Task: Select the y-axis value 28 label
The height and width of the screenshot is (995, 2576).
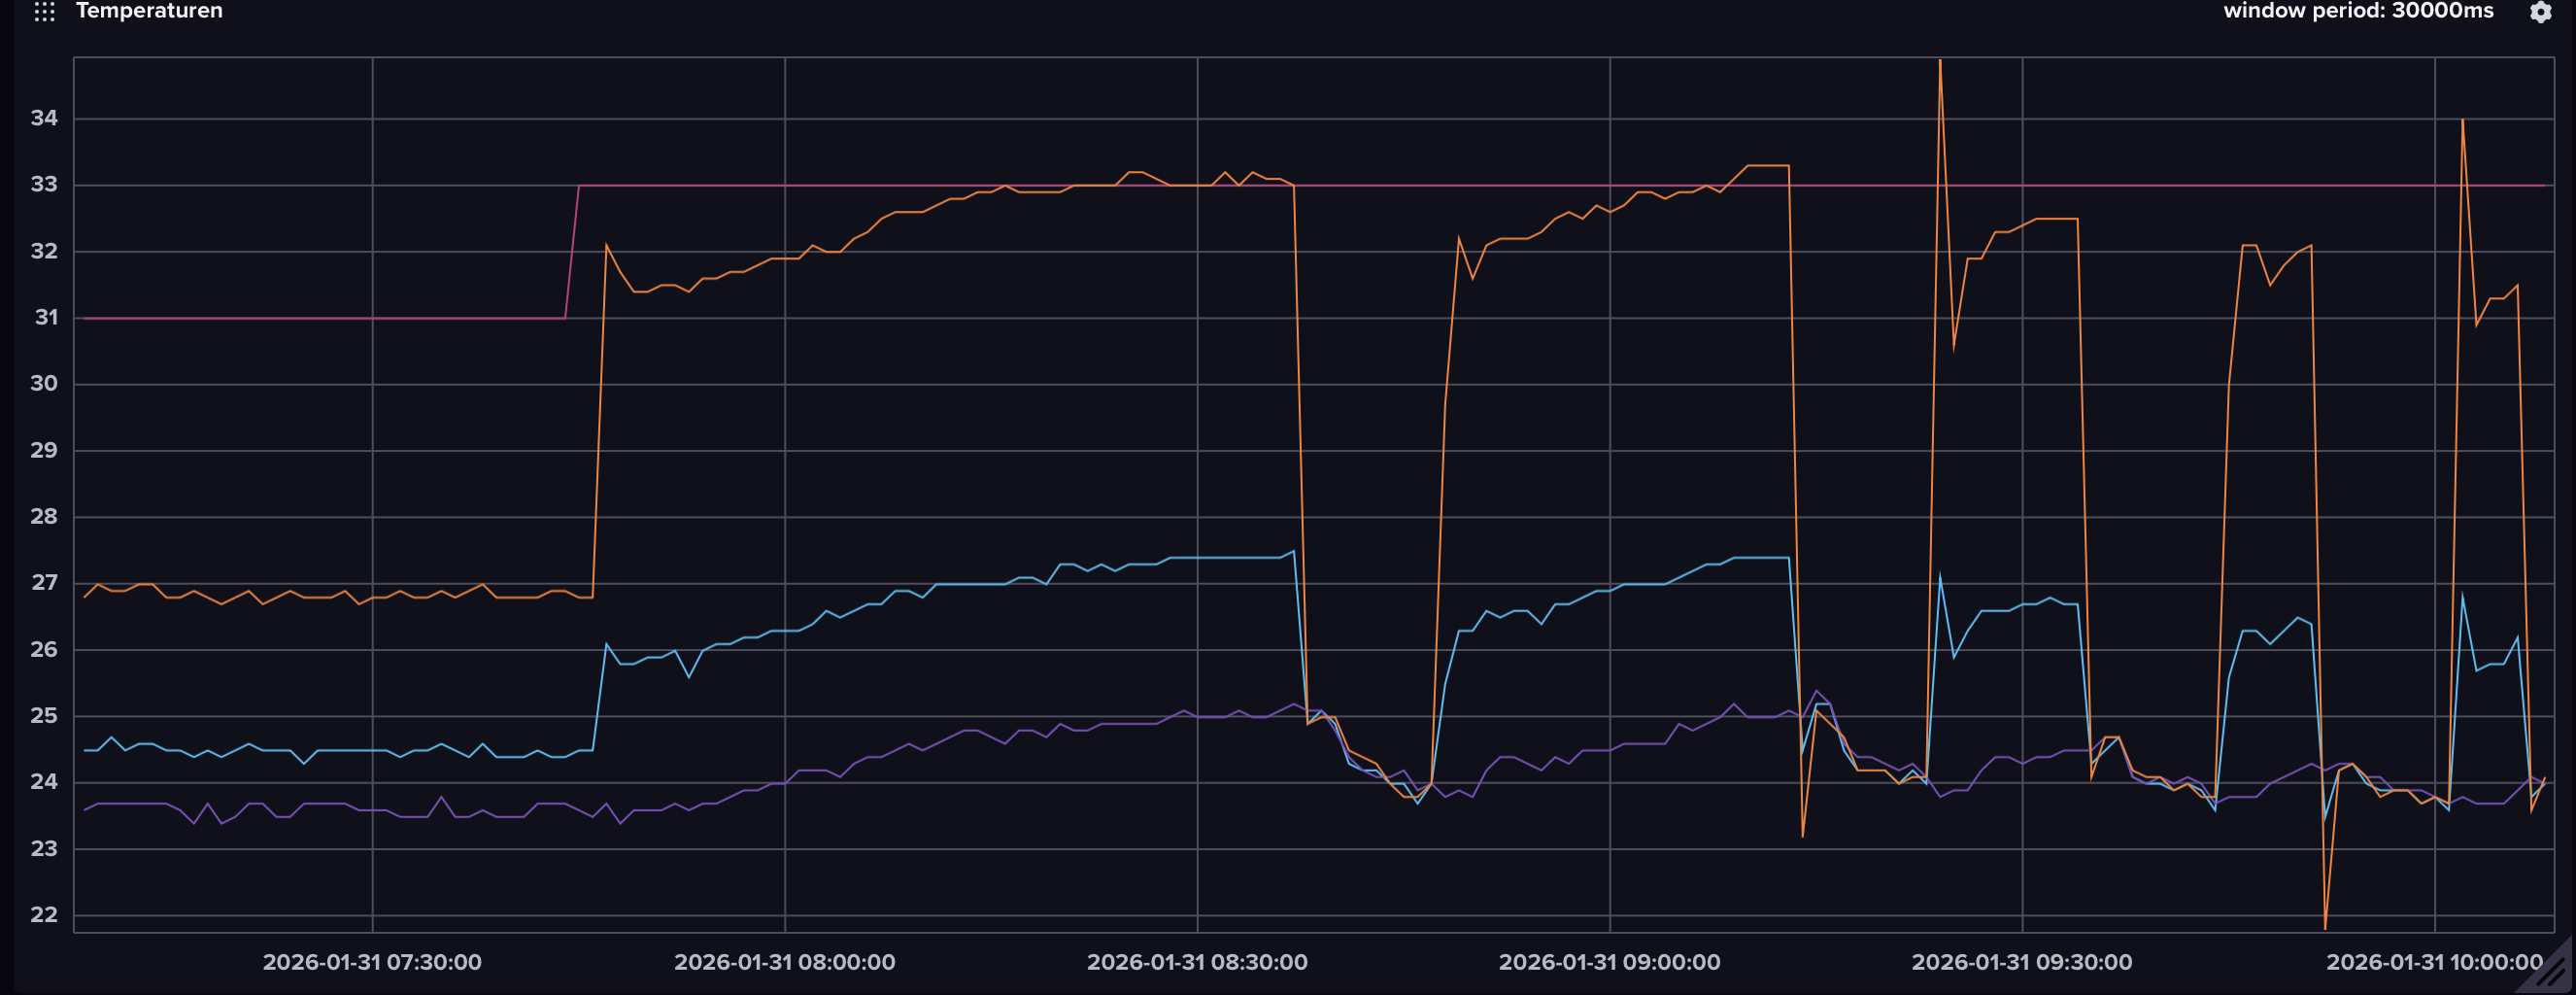Action: [44, 517]
